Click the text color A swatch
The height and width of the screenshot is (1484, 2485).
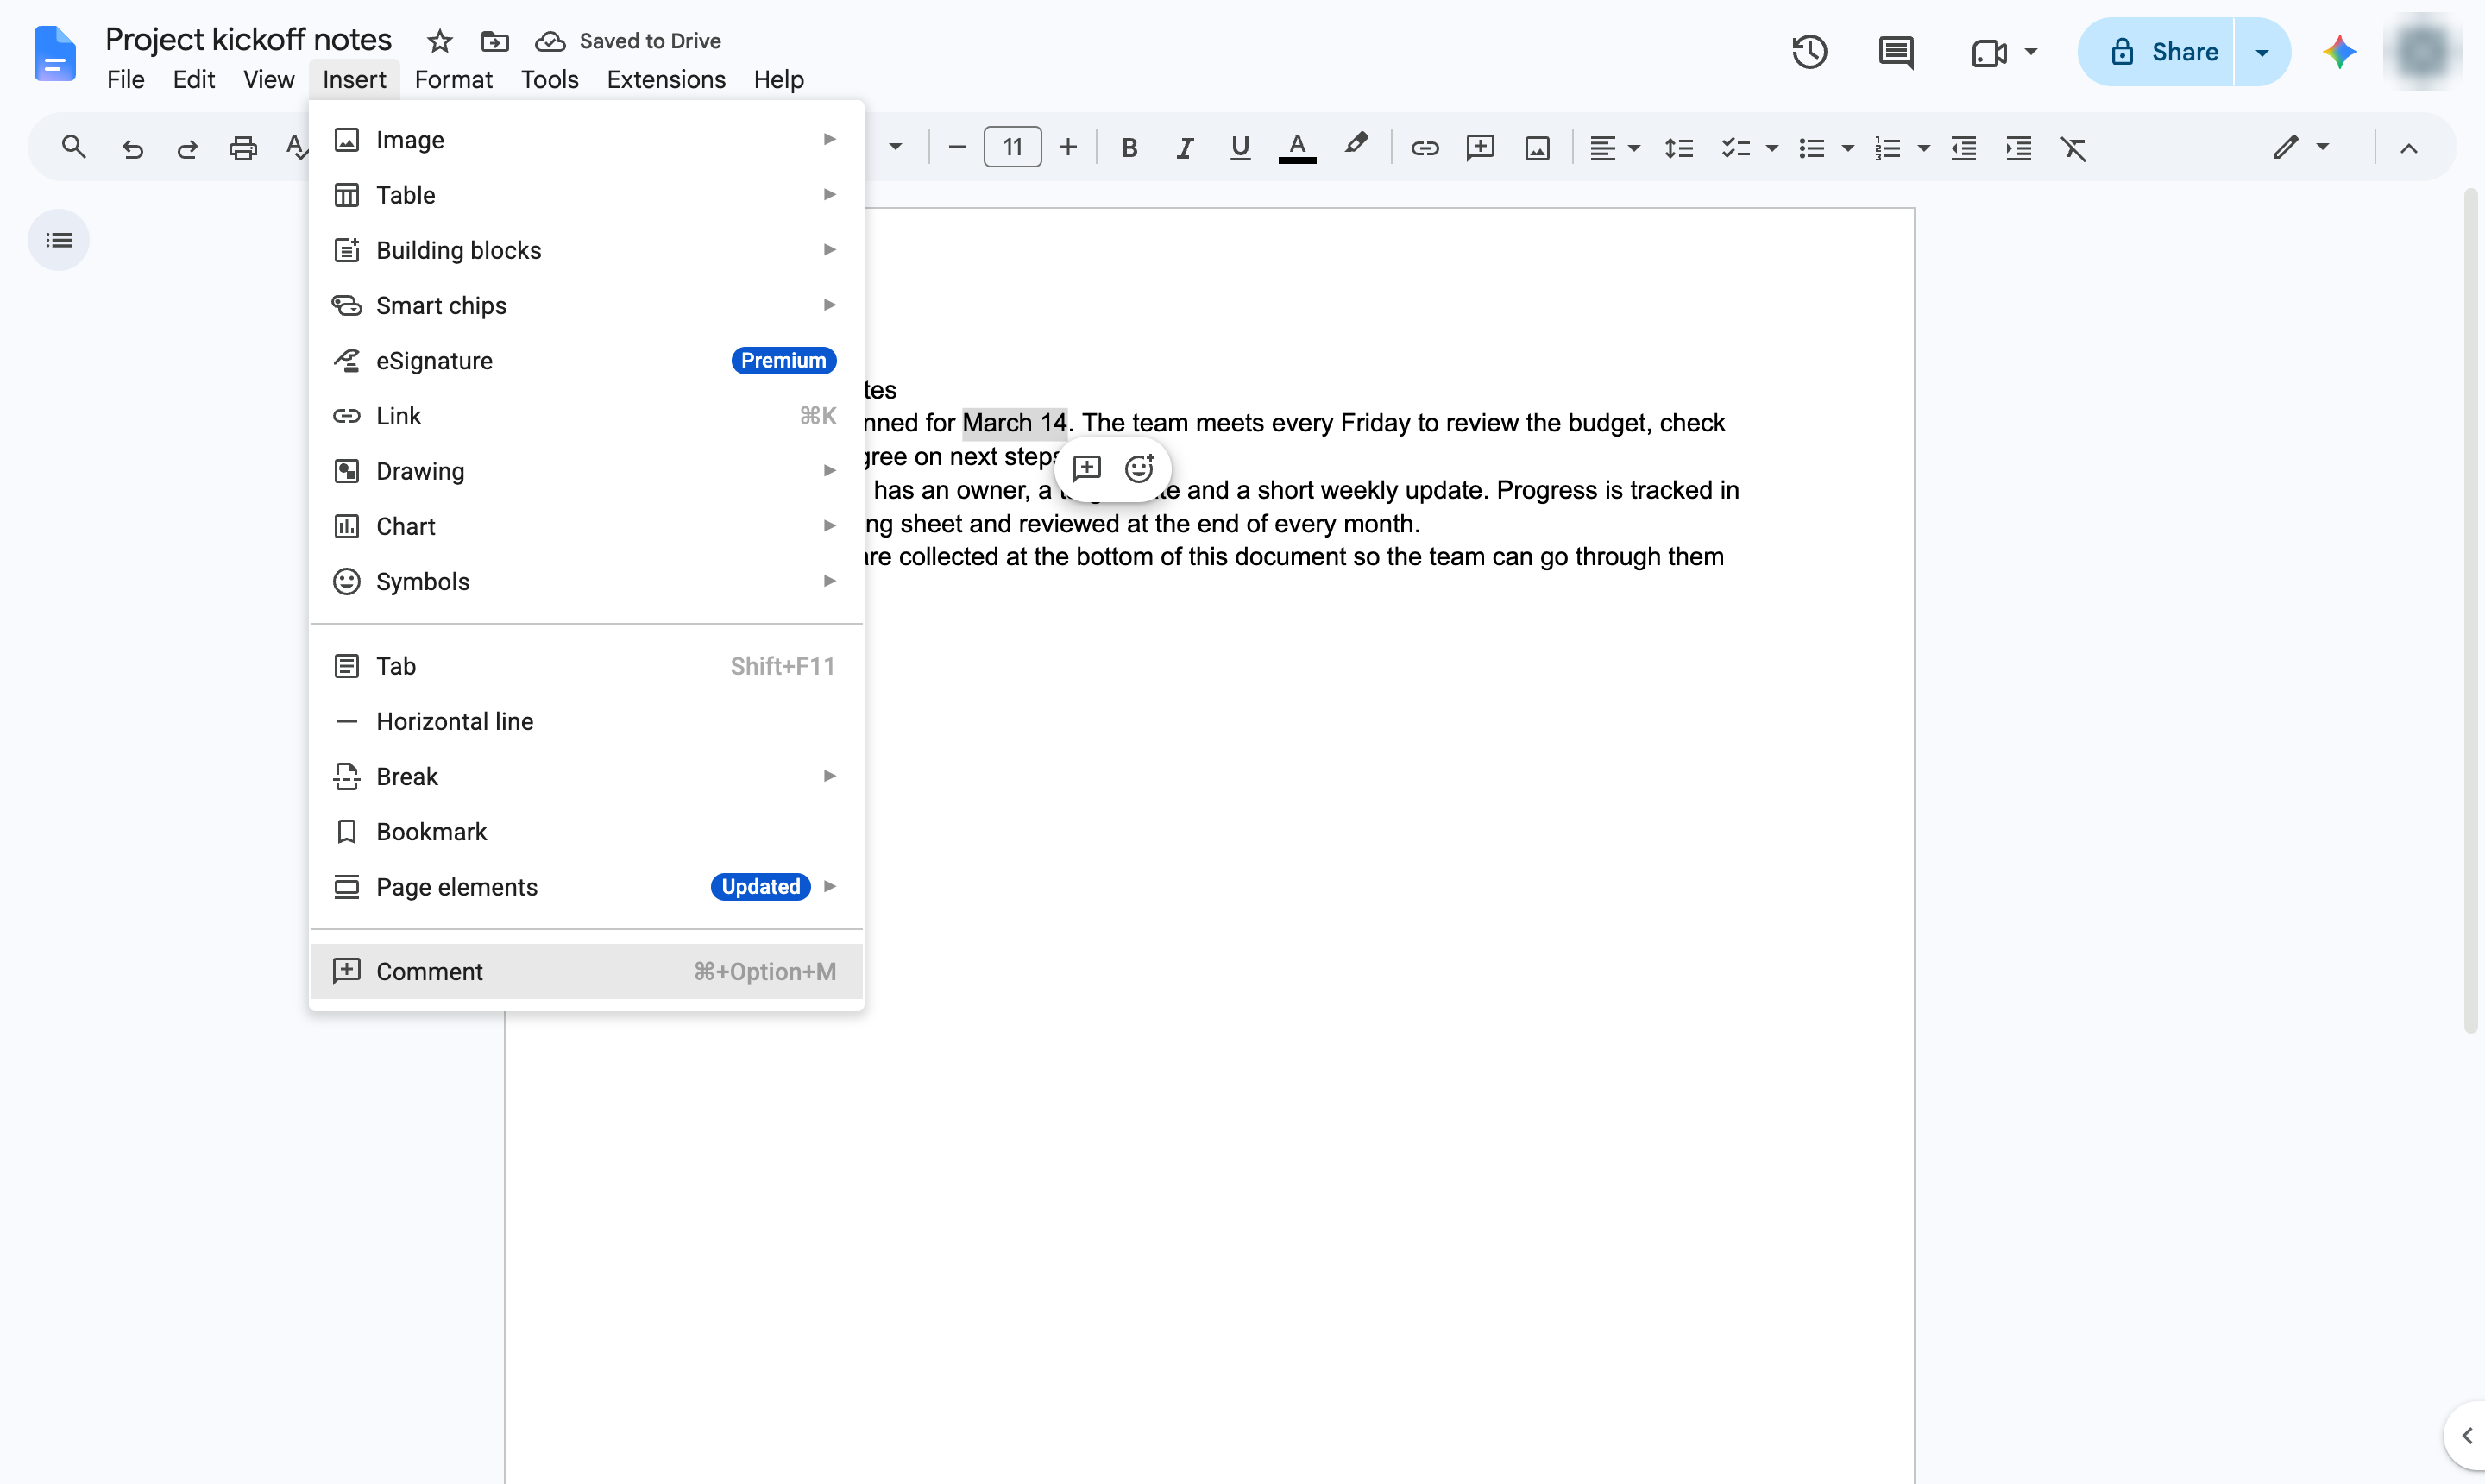pyautogui.click(x=1297, y=149)
